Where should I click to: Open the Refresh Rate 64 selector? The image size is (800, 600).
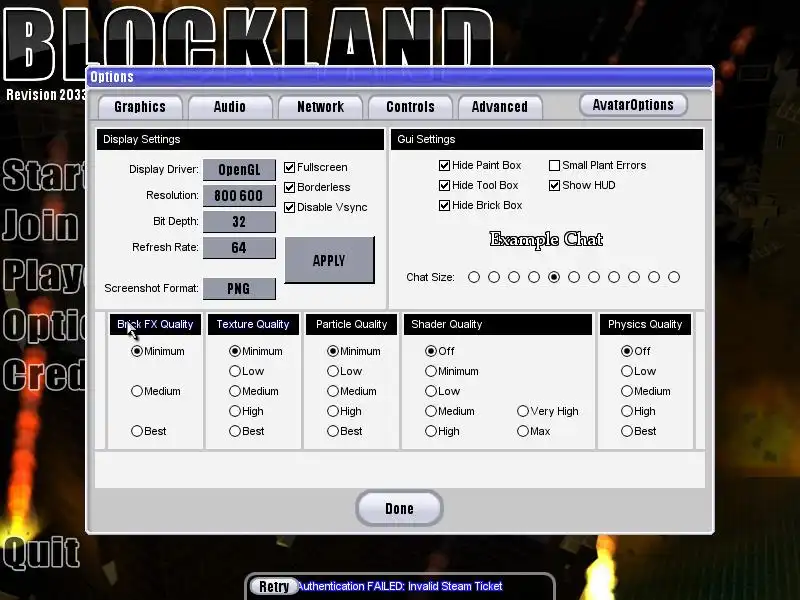(239, 248)
